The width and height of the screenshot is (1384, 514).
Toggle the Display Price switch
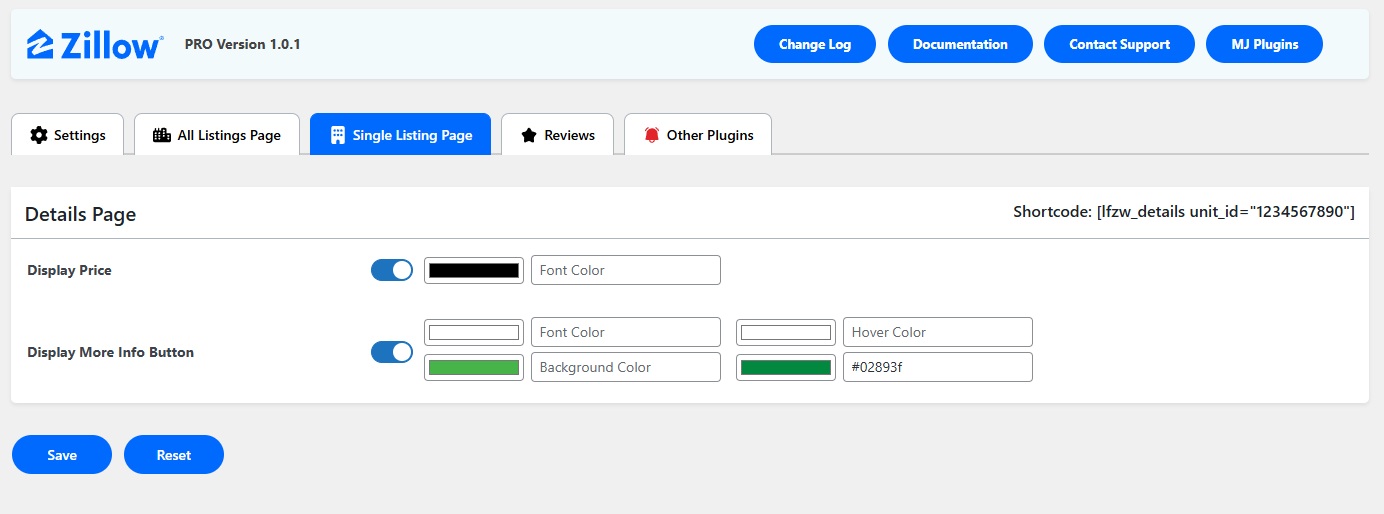[x=392, y=270]
